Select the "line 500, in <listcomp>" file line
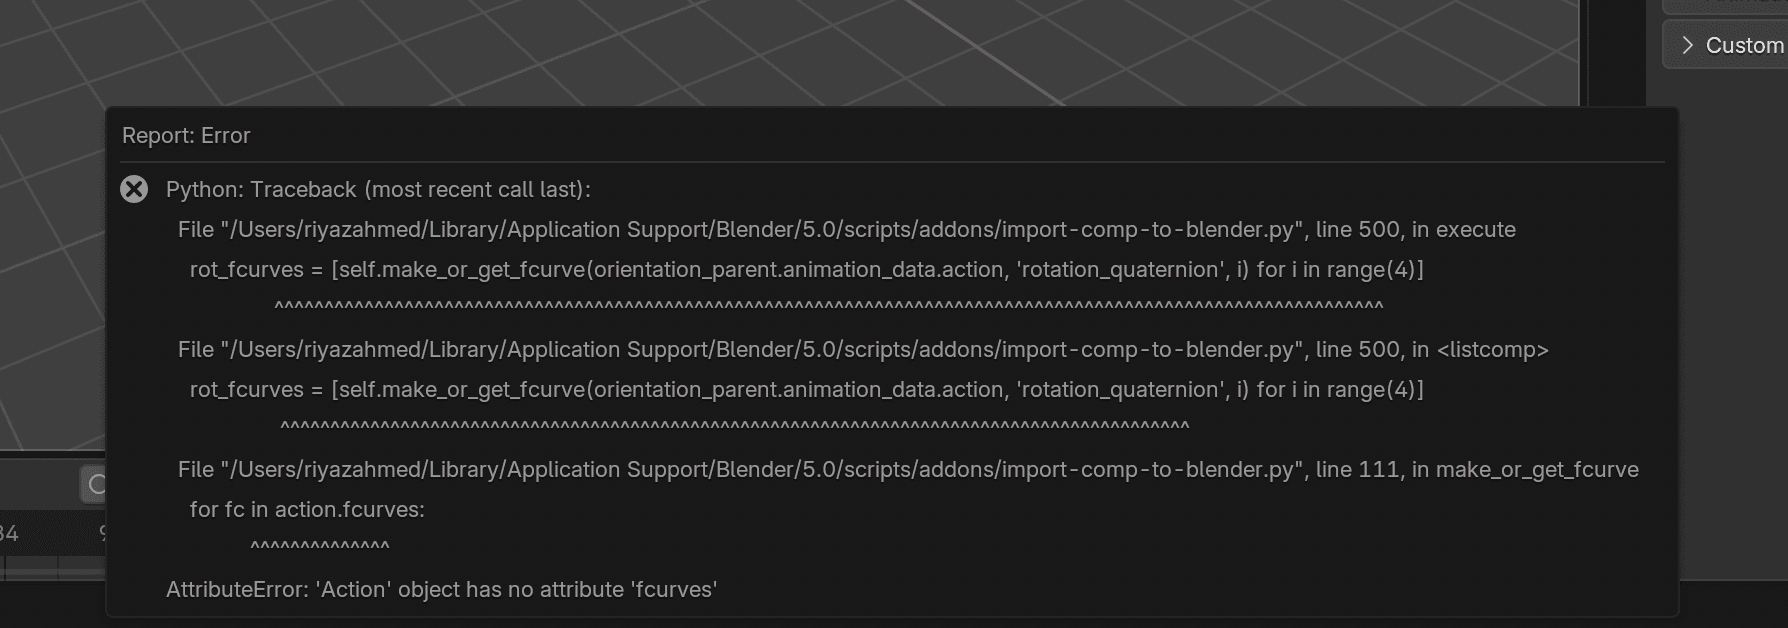1788x628 pixels. point(862,349)
